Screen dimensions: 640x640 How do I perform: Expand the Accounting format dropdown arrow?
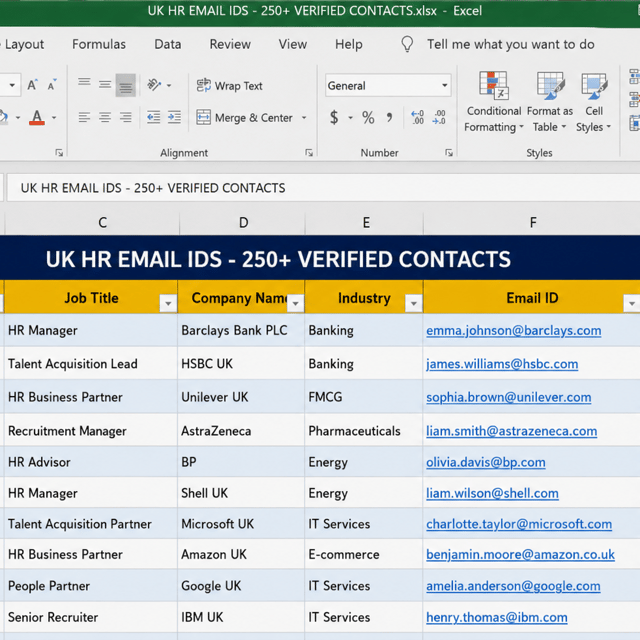pos(350,118)
